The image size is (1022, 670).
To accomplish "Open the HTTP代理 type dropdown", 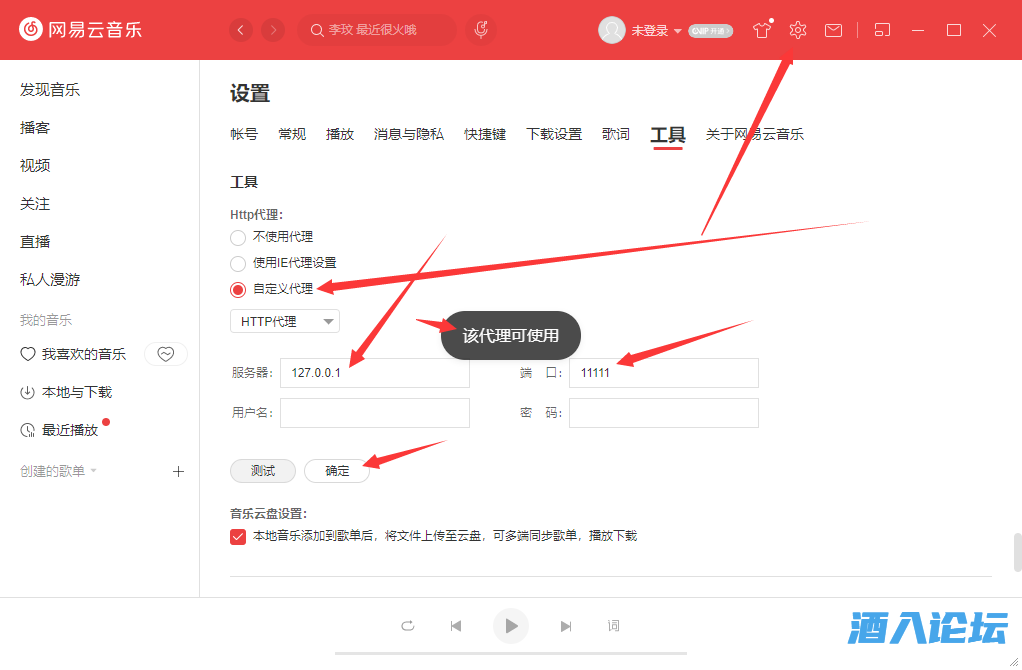I will [x=285, y=321].
